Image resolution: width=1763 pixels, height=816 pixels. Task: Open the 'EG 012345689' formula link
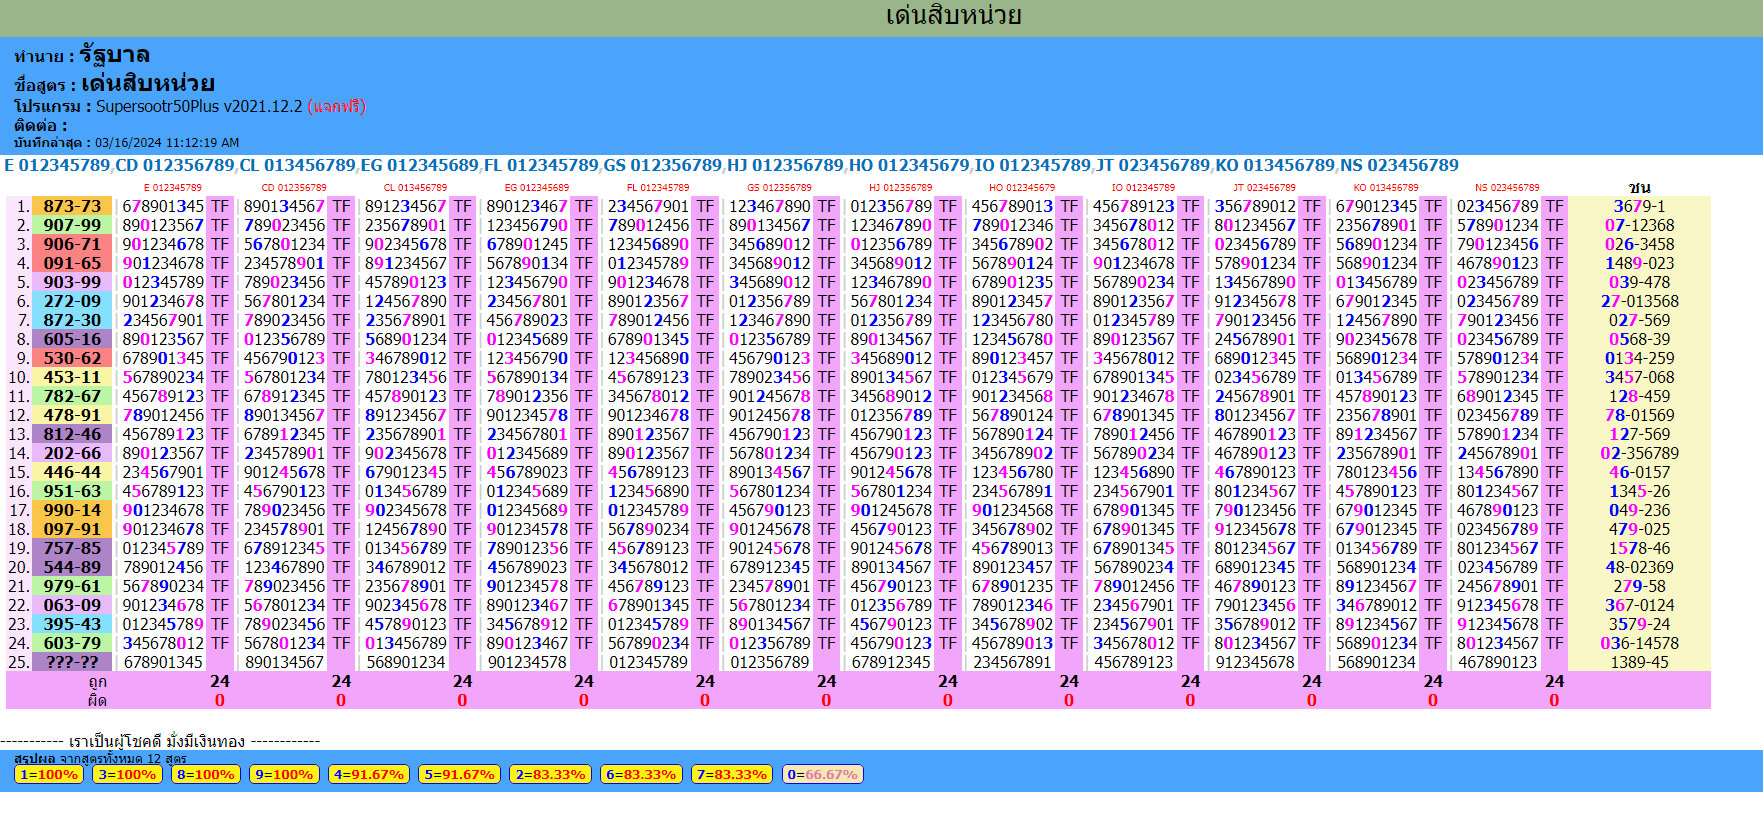[x=420, y=165]
